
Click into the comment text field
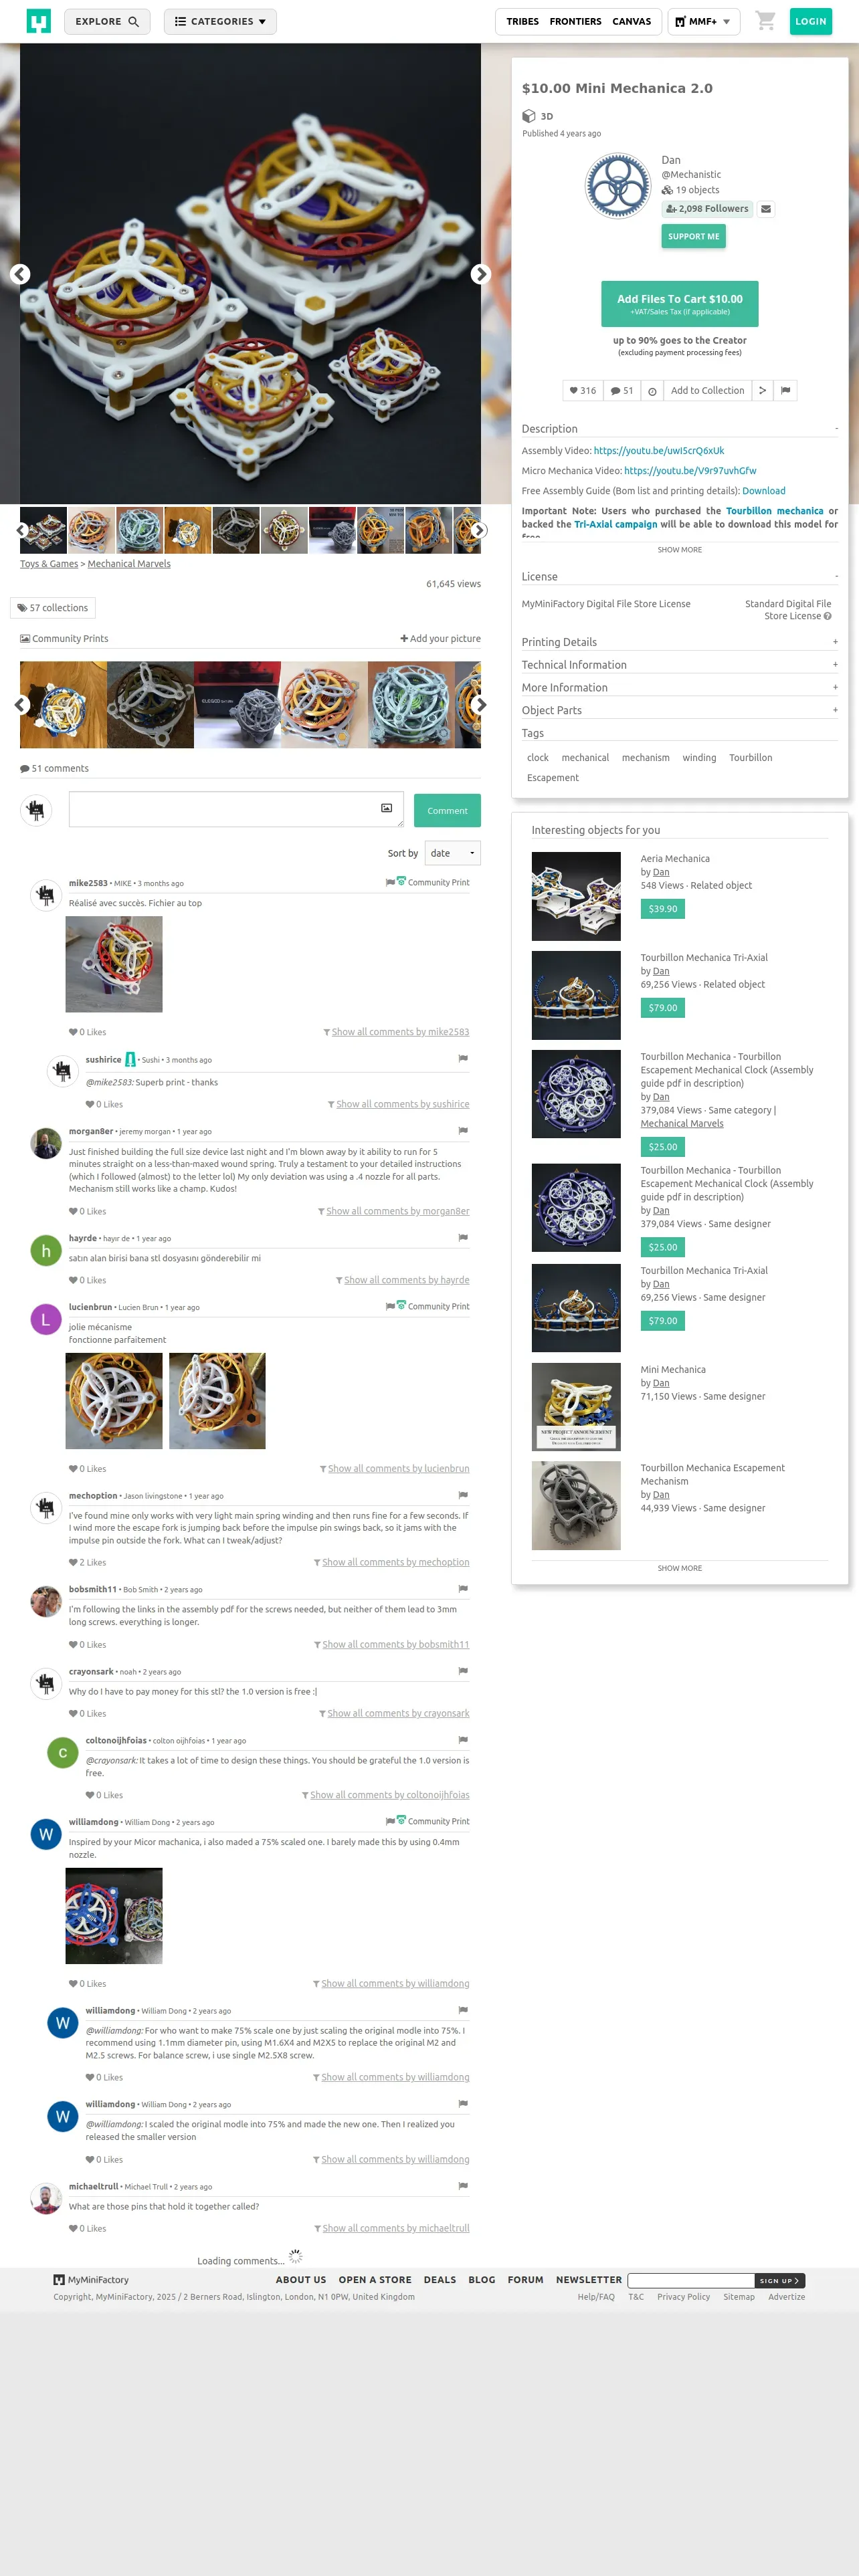236,809
